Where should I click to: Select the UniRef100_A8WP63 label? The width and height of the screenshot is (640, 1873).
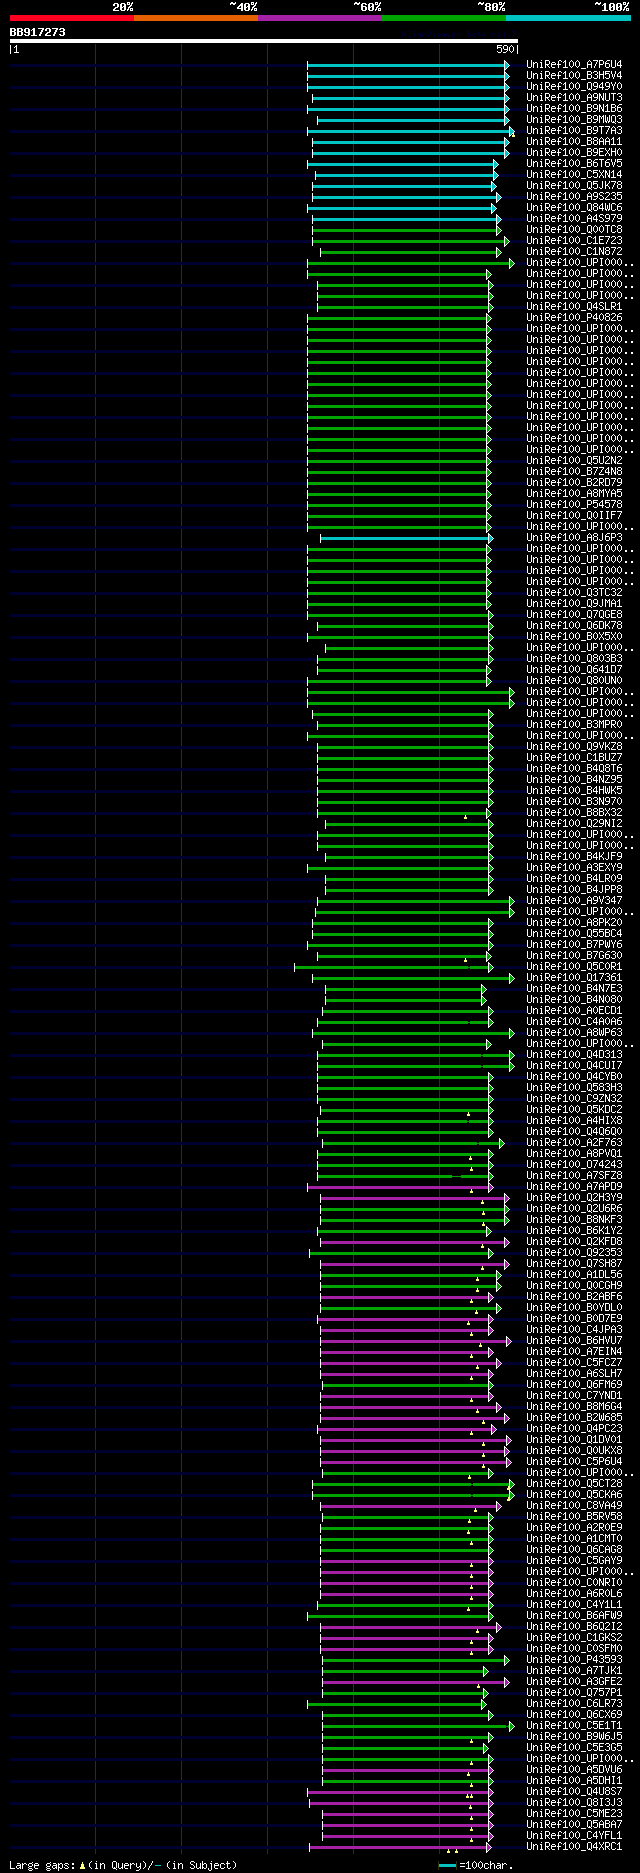tap(574, 1033)
